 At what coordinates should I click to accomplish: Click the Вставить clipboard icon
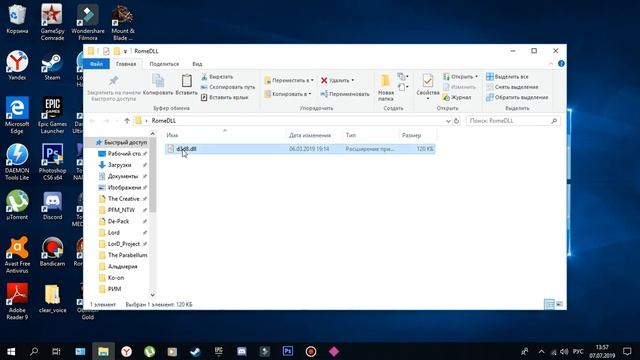point(187,81)
